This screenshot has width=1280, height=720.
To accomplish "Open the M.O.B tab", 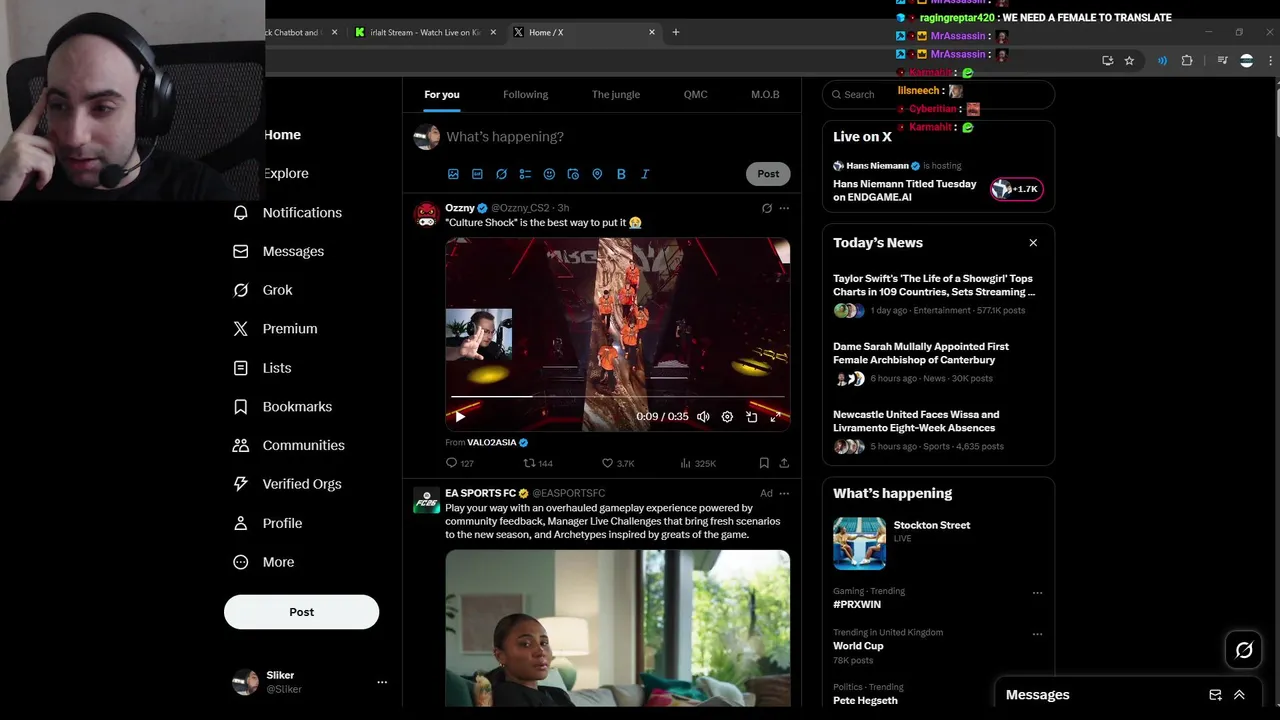I will pos(765,94).
